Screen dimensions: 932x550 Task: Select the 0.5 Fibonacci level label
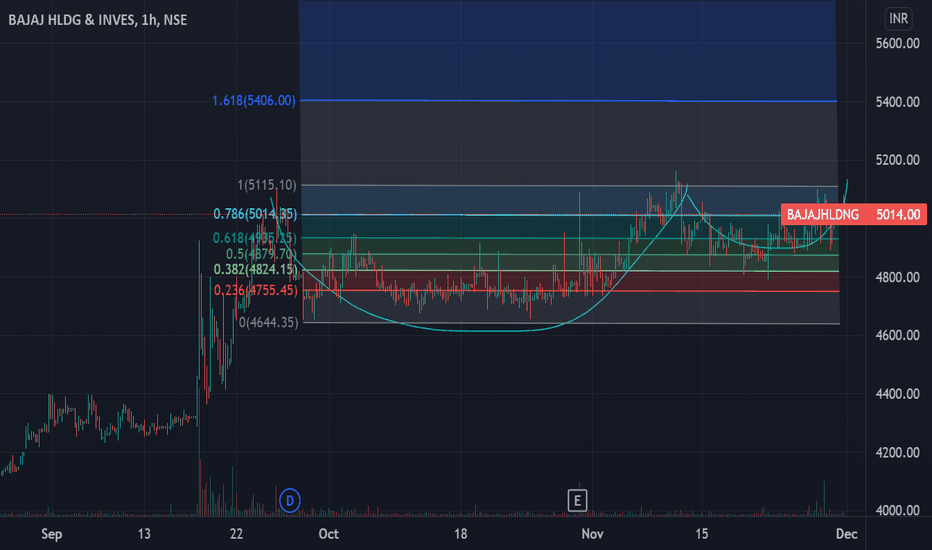261,254
